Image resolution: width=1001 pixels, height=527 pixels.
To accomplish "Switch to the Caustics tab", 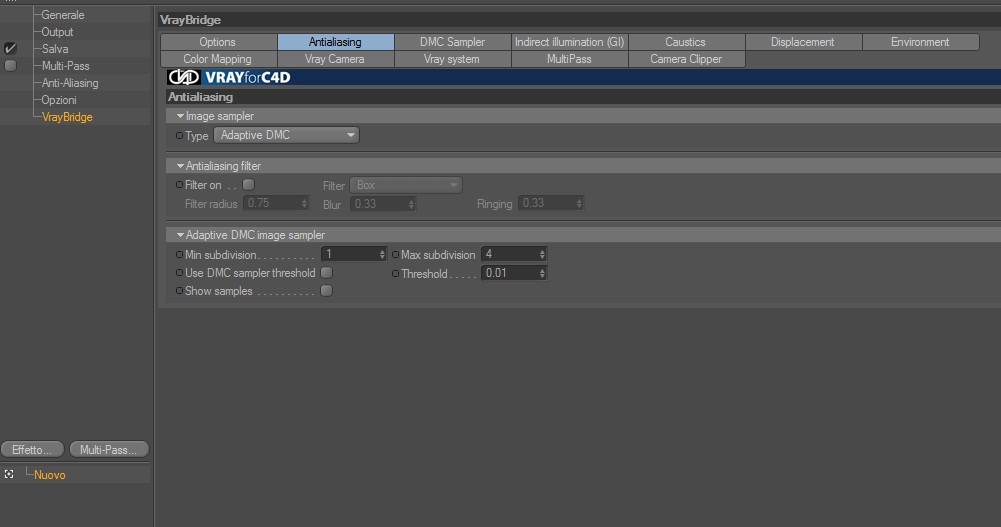I will point(686,42).
